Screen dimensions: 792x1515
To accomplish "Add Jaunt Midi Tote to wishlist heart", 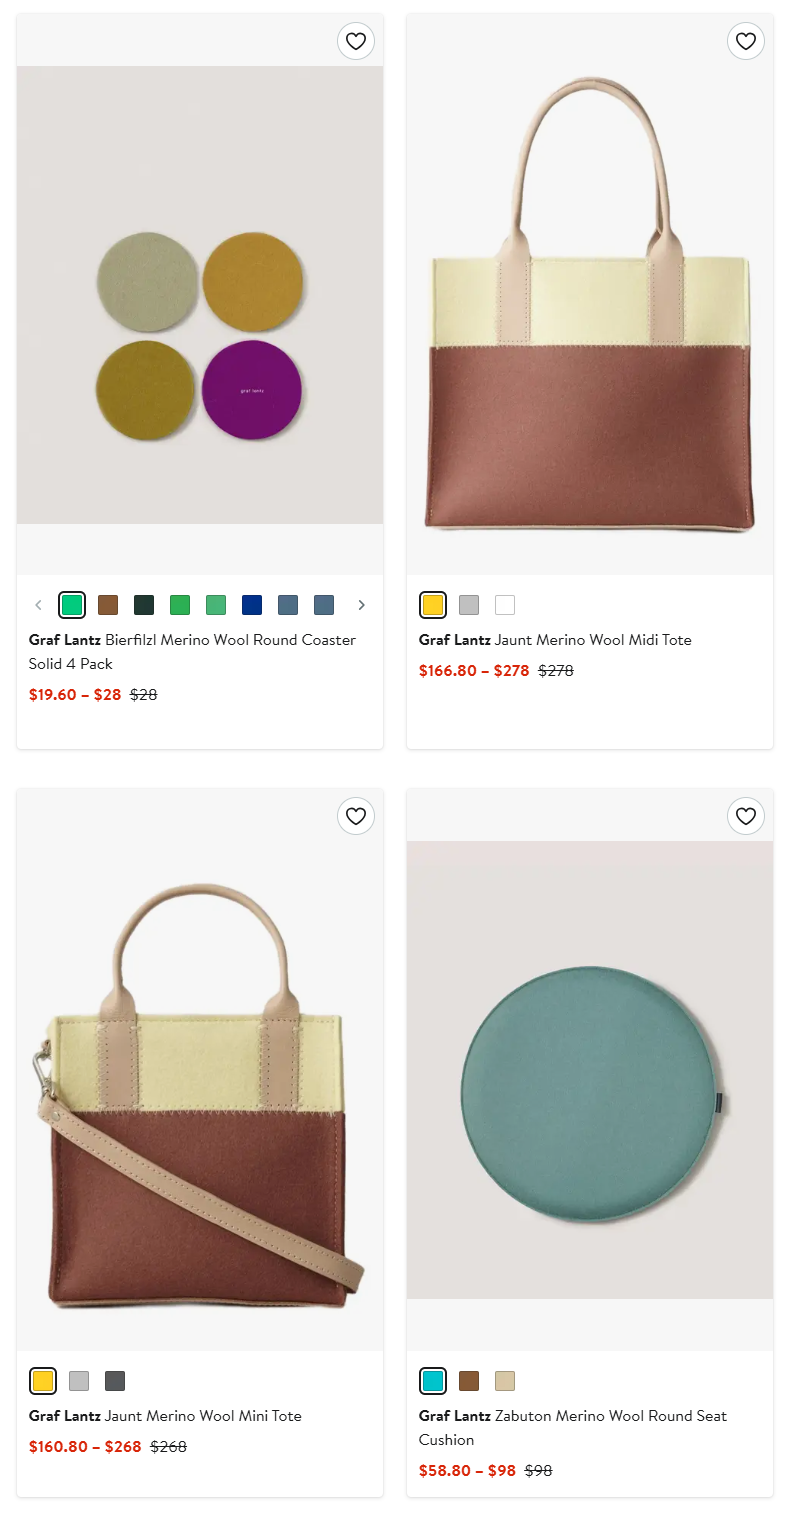I will tap(746, 41).
